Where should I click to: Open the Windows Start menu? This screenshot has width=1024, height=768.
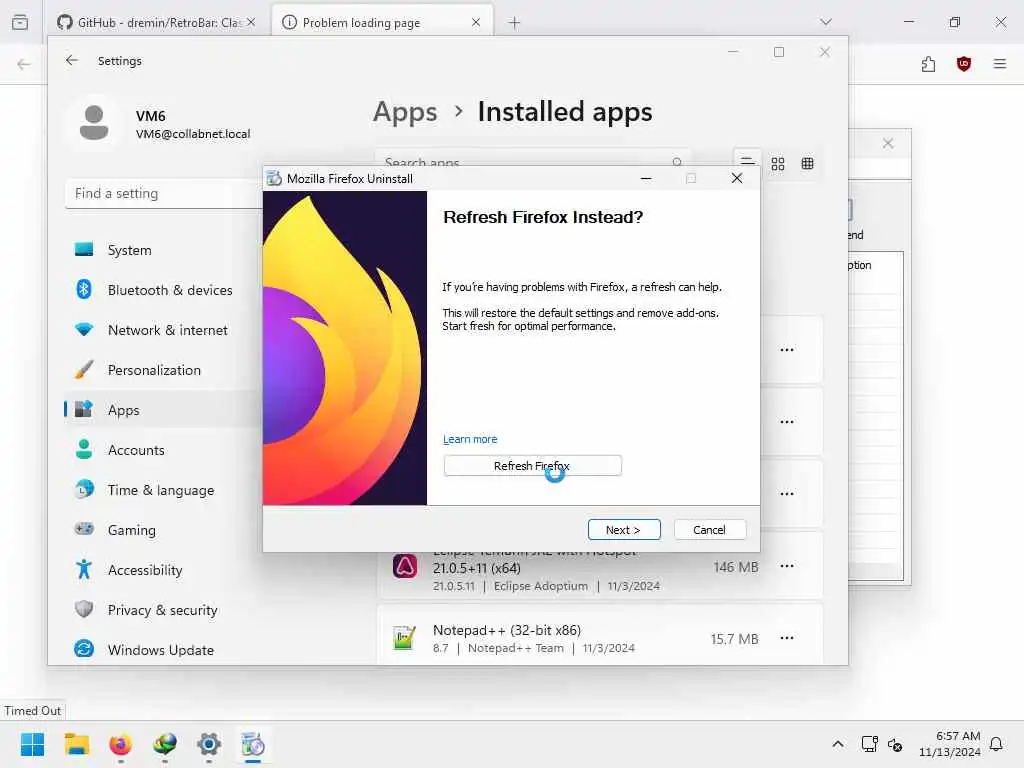pyautogui.click(x=32, y=744)
